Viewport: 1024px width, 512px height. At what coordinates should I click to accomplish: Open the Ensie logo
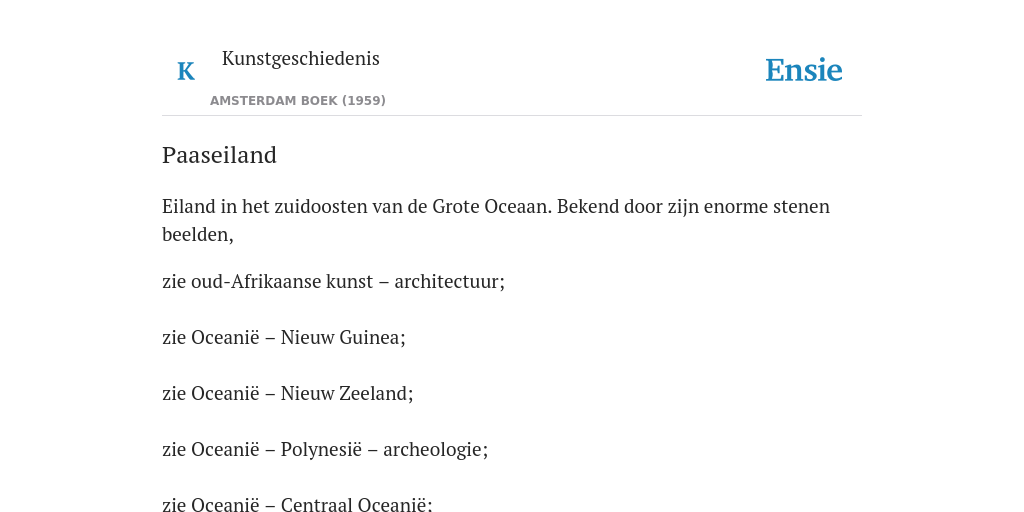pos(804,70)
